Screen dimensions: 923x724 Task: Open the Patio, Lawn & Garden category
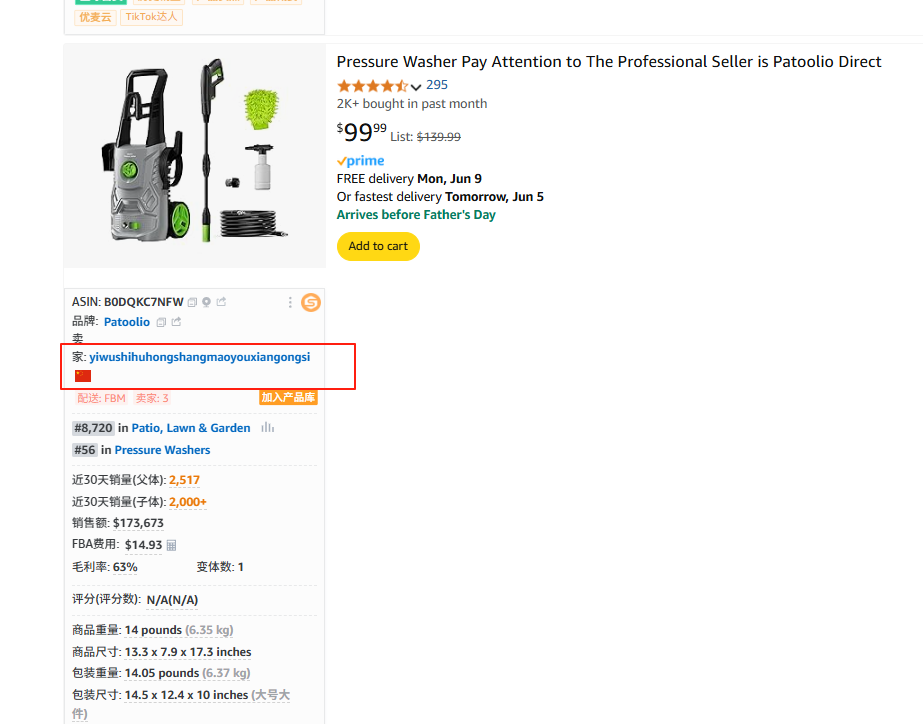[191, 428]
